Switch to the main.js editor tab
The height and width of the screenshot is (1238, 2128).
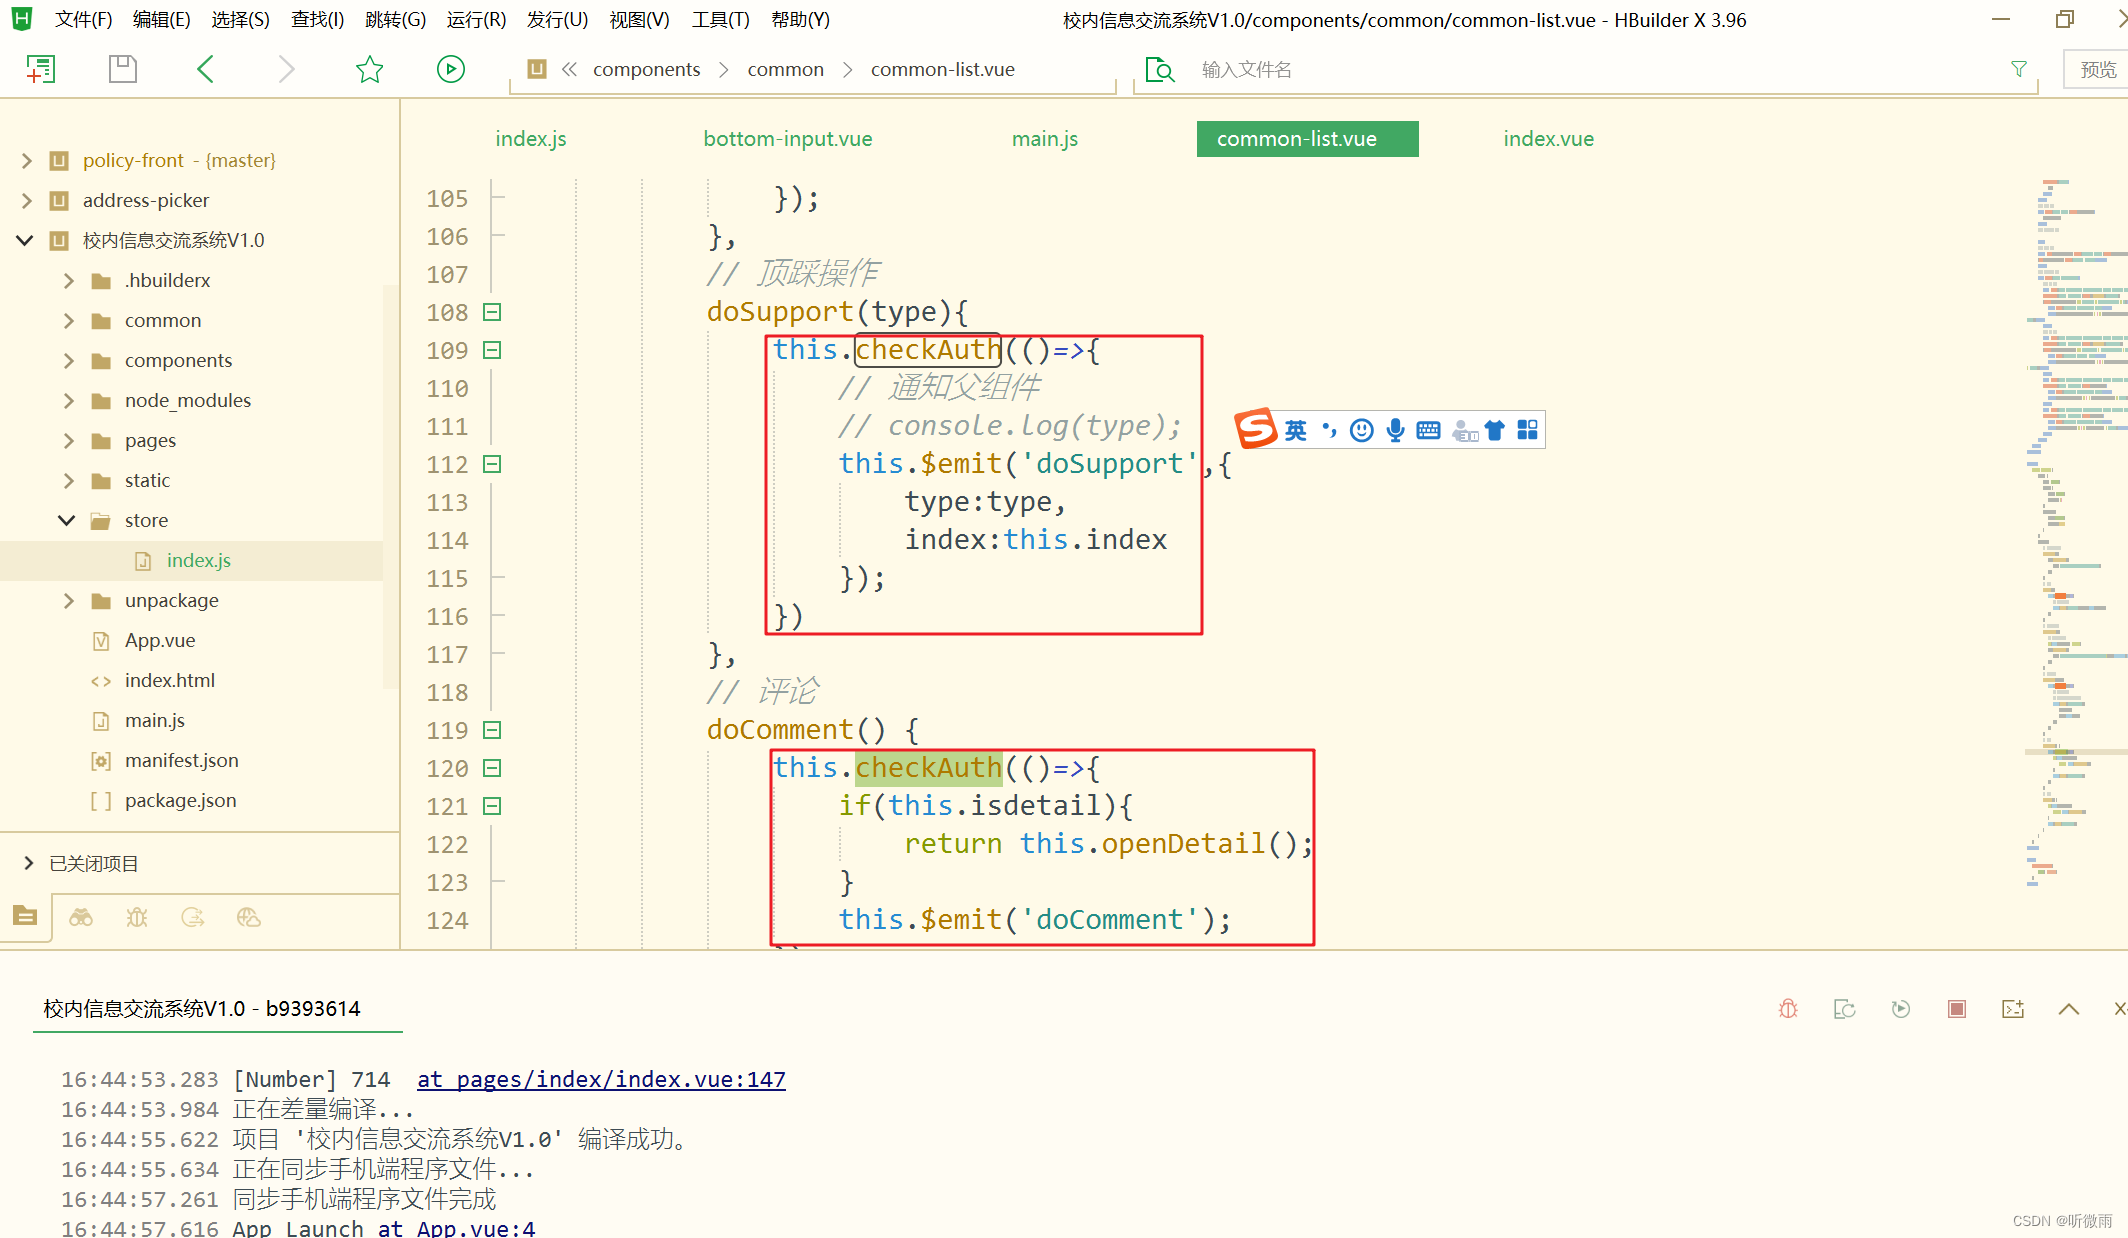click(1044, 139)
